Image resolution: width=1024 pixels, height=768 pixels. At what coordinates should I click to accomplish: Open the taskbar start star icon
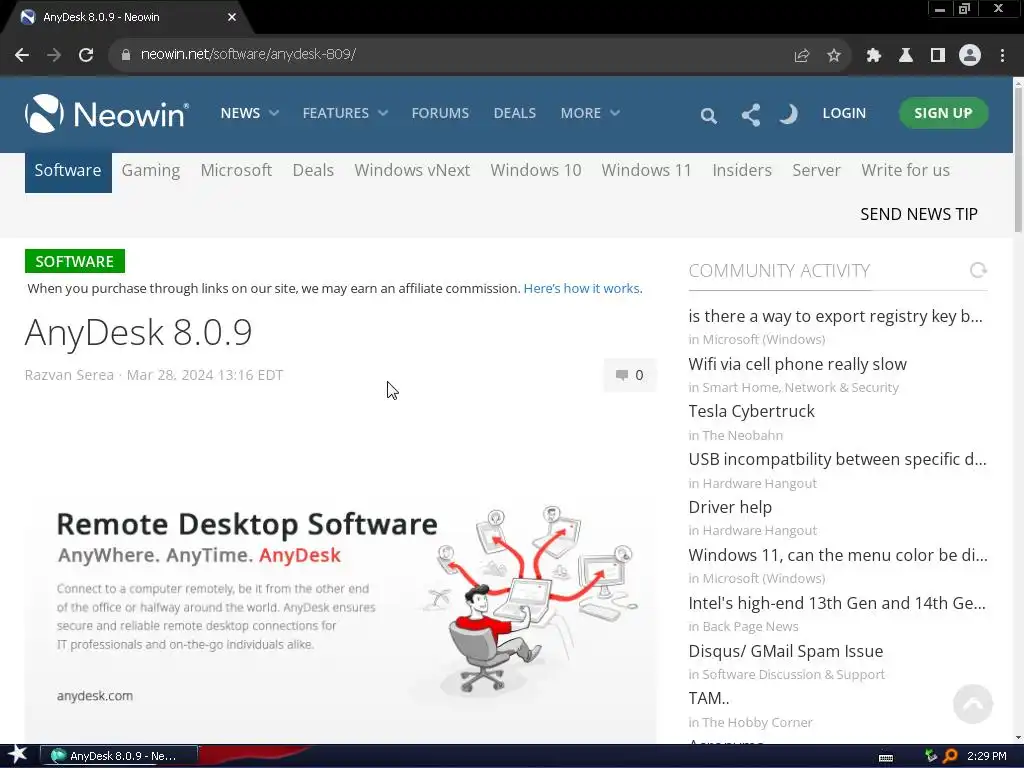point(18,755)
